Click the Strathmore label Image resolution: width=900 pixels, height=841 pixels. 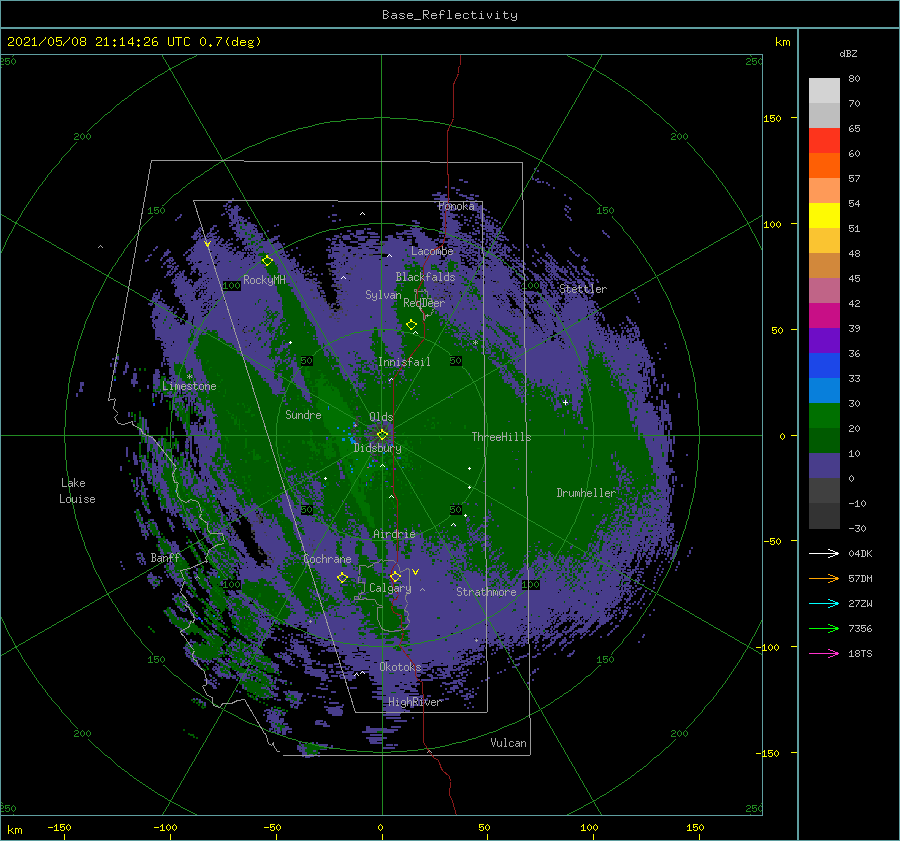[486, 592]
